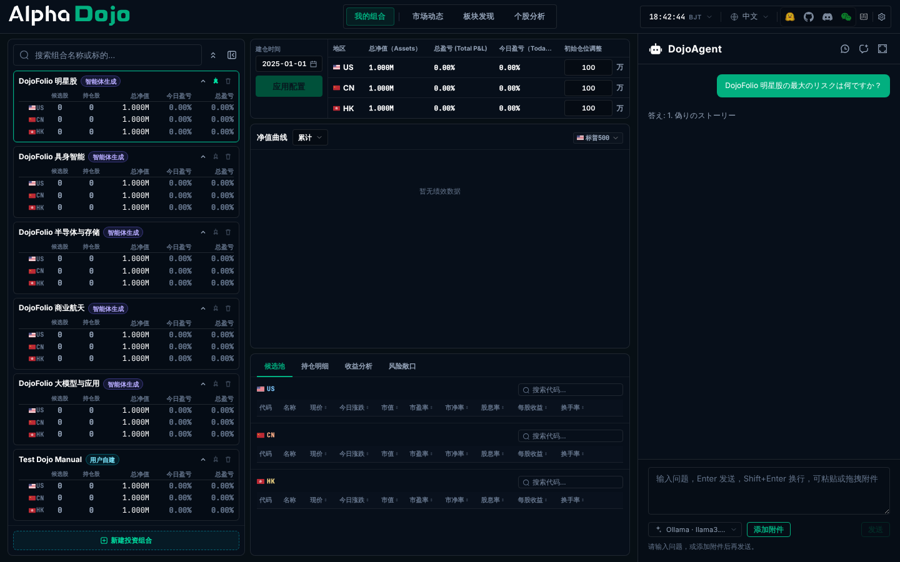
Task: Switch to 板块发现 nav tab
Action: (x=478, y=17)
